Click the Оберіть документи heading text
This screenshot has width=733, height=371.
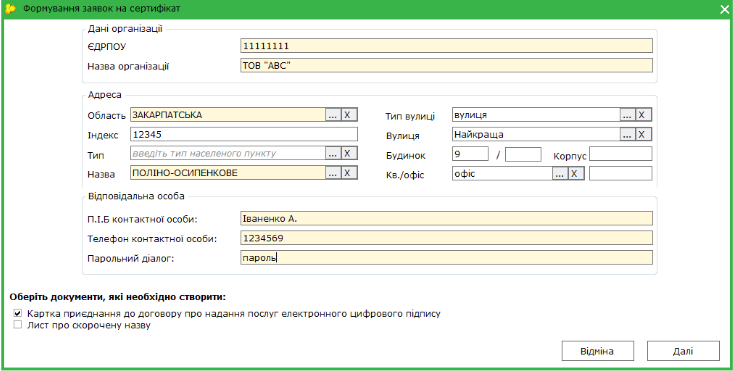(117, 297)
